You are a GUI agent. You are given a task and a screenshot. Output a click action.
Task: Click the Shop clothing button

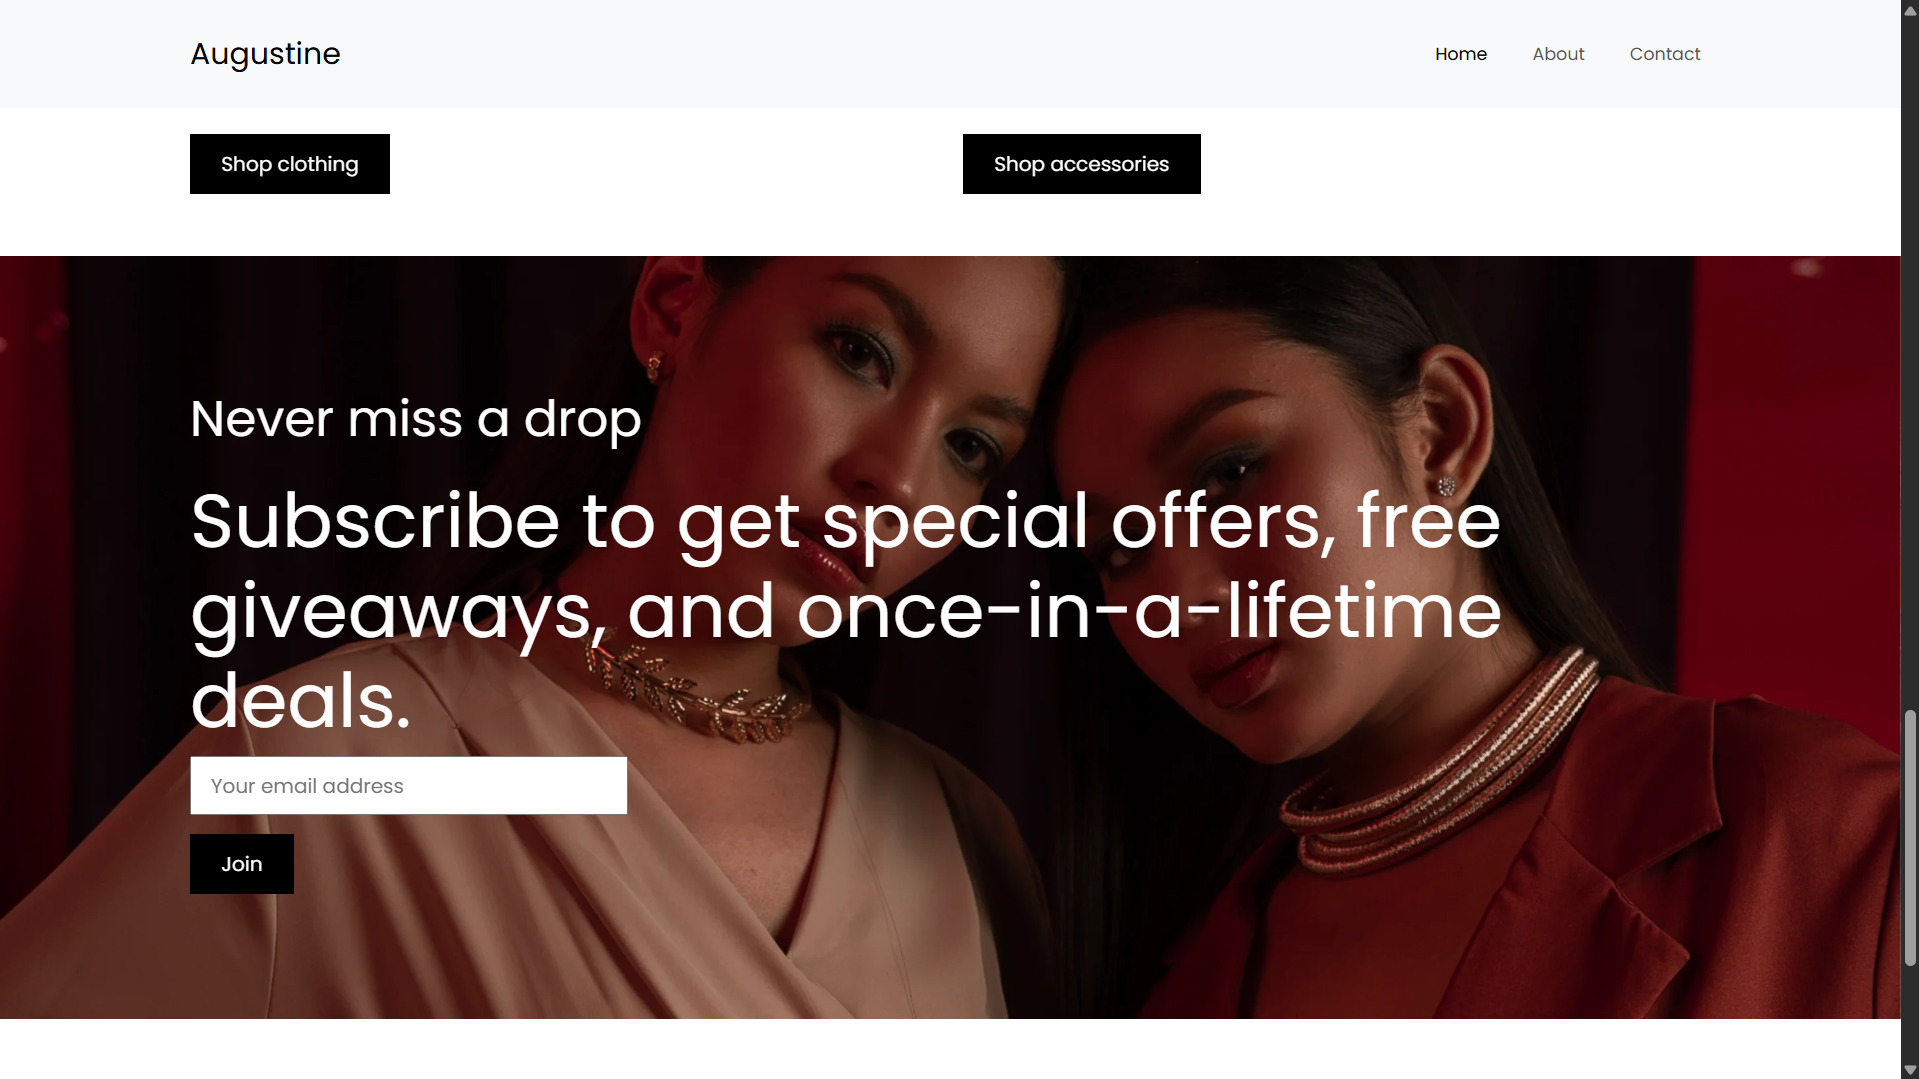(x=290, y=164)
